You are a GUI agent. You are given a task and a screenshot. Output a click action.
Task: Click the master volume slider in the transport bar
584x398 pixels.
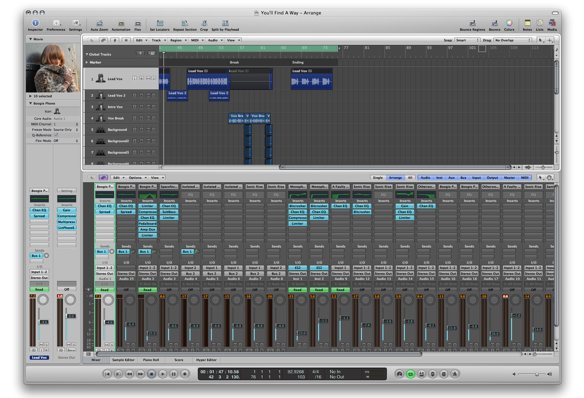tap(532, 374)
